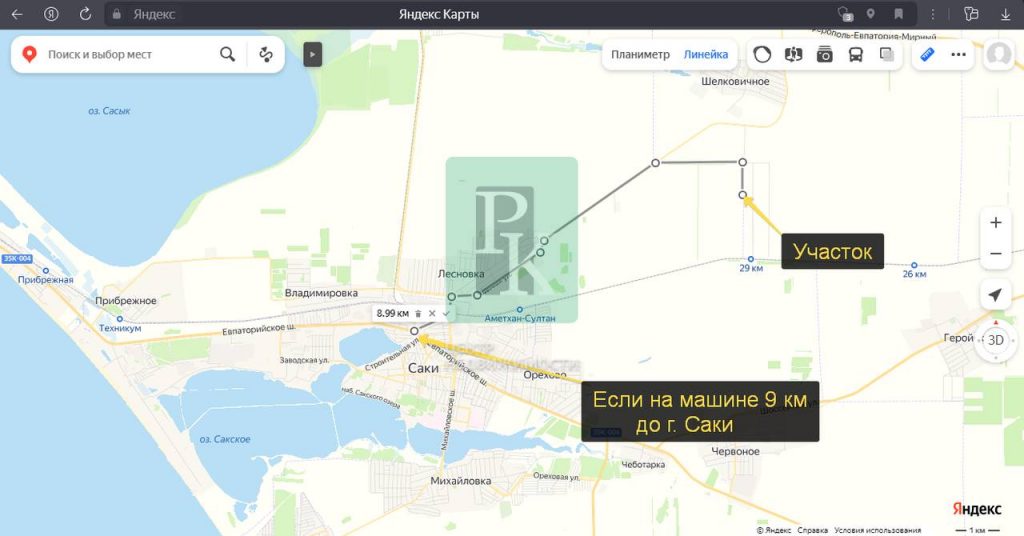Click the Лесновка village label
This screenshot has width=1024, height=536.
pyautogui.click(x=461, y=274)
